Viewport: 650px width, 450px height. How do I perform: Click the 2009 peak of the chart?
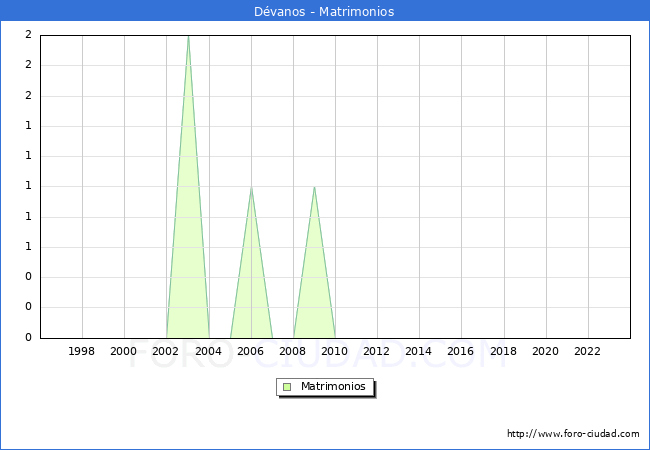point(315,188)
